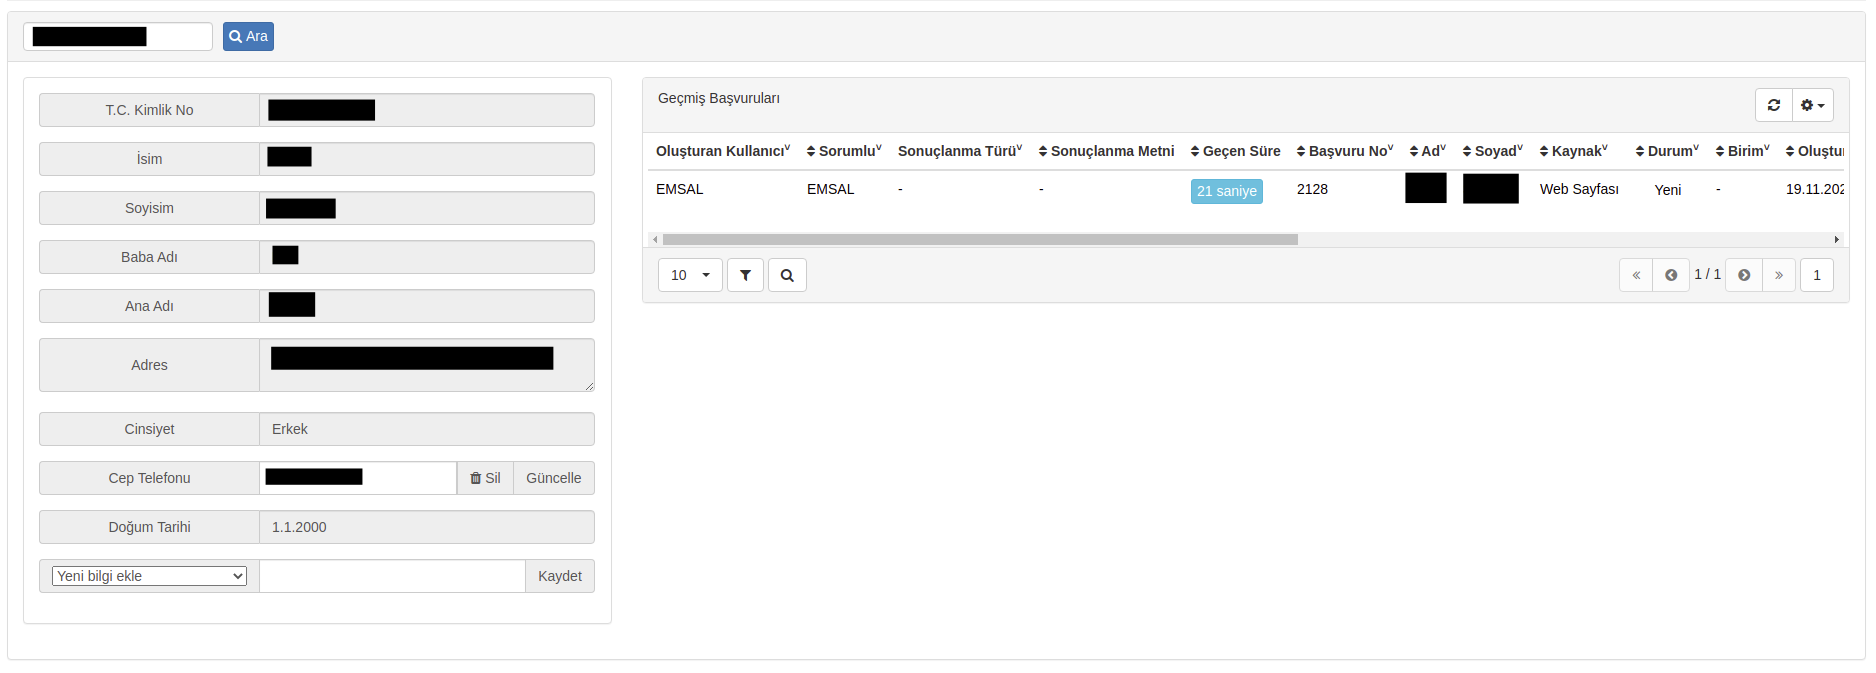Screen dimensions: 1876x673
Task: Go to the previous results page
Action: pos(1670,275)
